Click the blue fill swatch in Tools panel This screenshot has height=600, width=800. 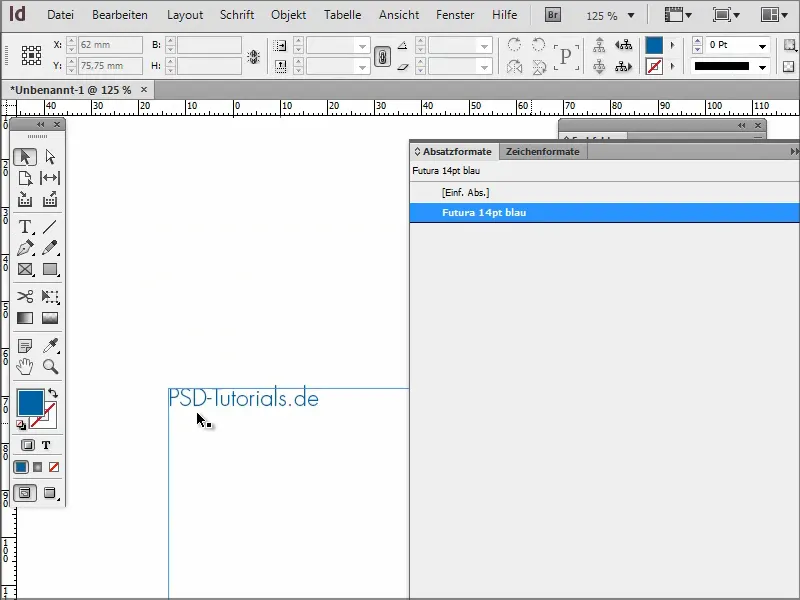point(30,403)
